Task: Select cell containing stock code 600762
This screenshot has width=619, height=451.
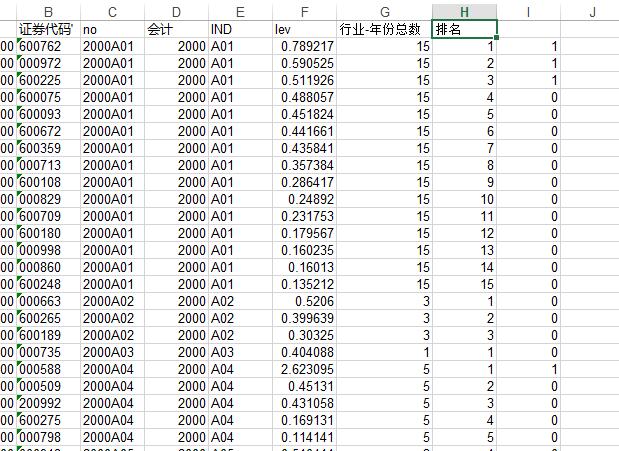Action: click(48, 47)
